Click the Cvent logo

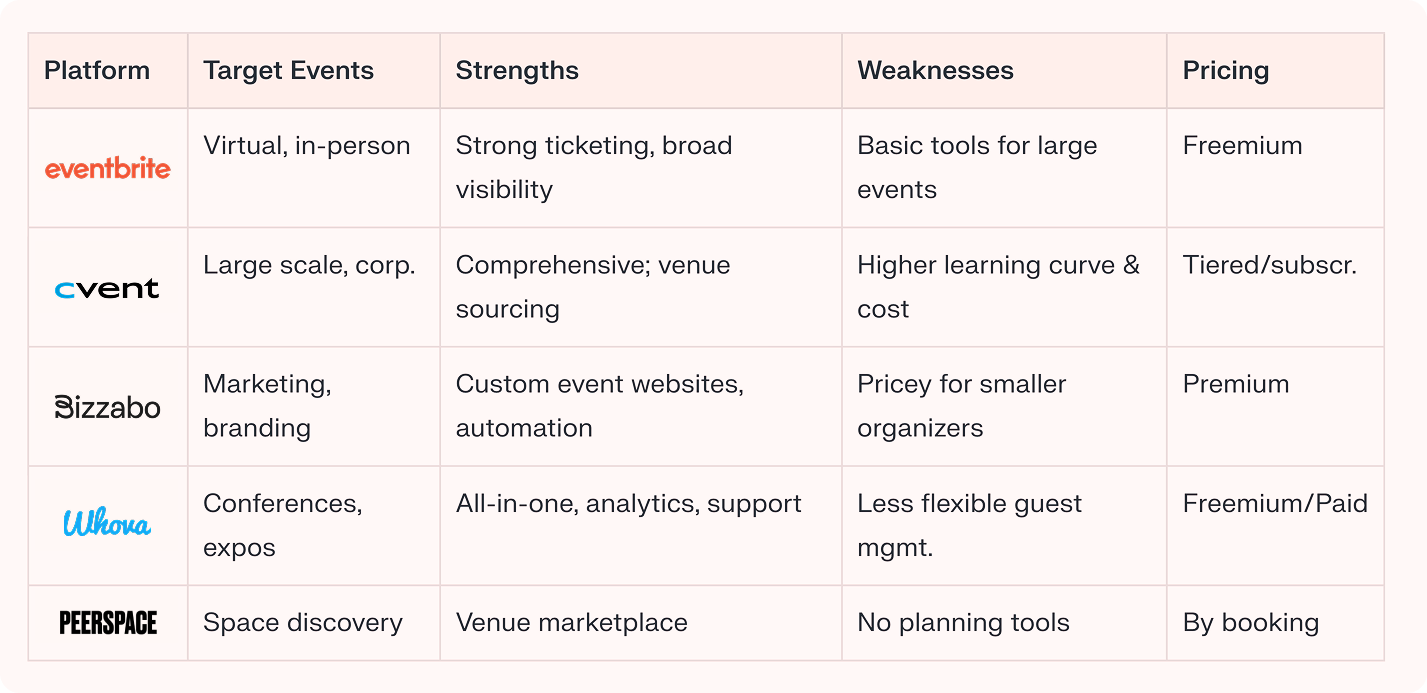108,289
